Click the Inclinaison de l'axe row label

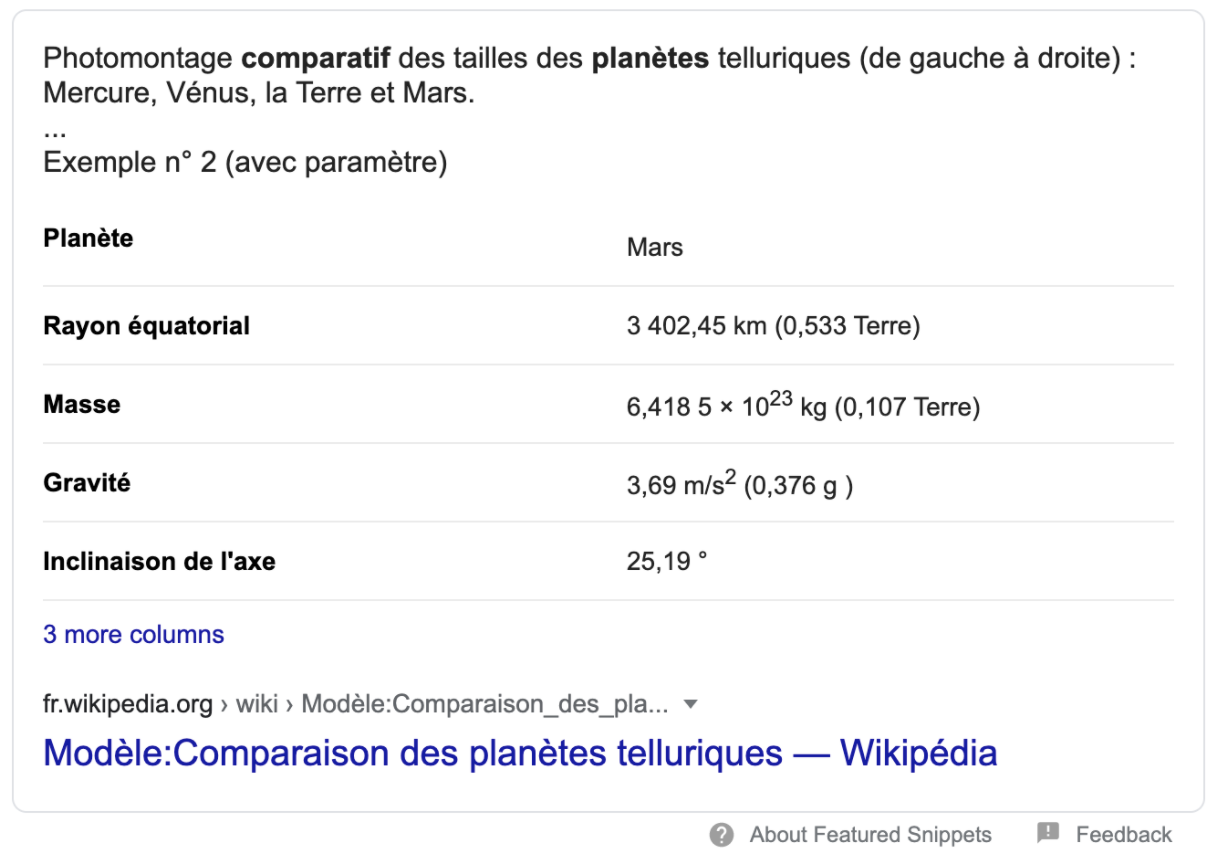tap(159, 562)
